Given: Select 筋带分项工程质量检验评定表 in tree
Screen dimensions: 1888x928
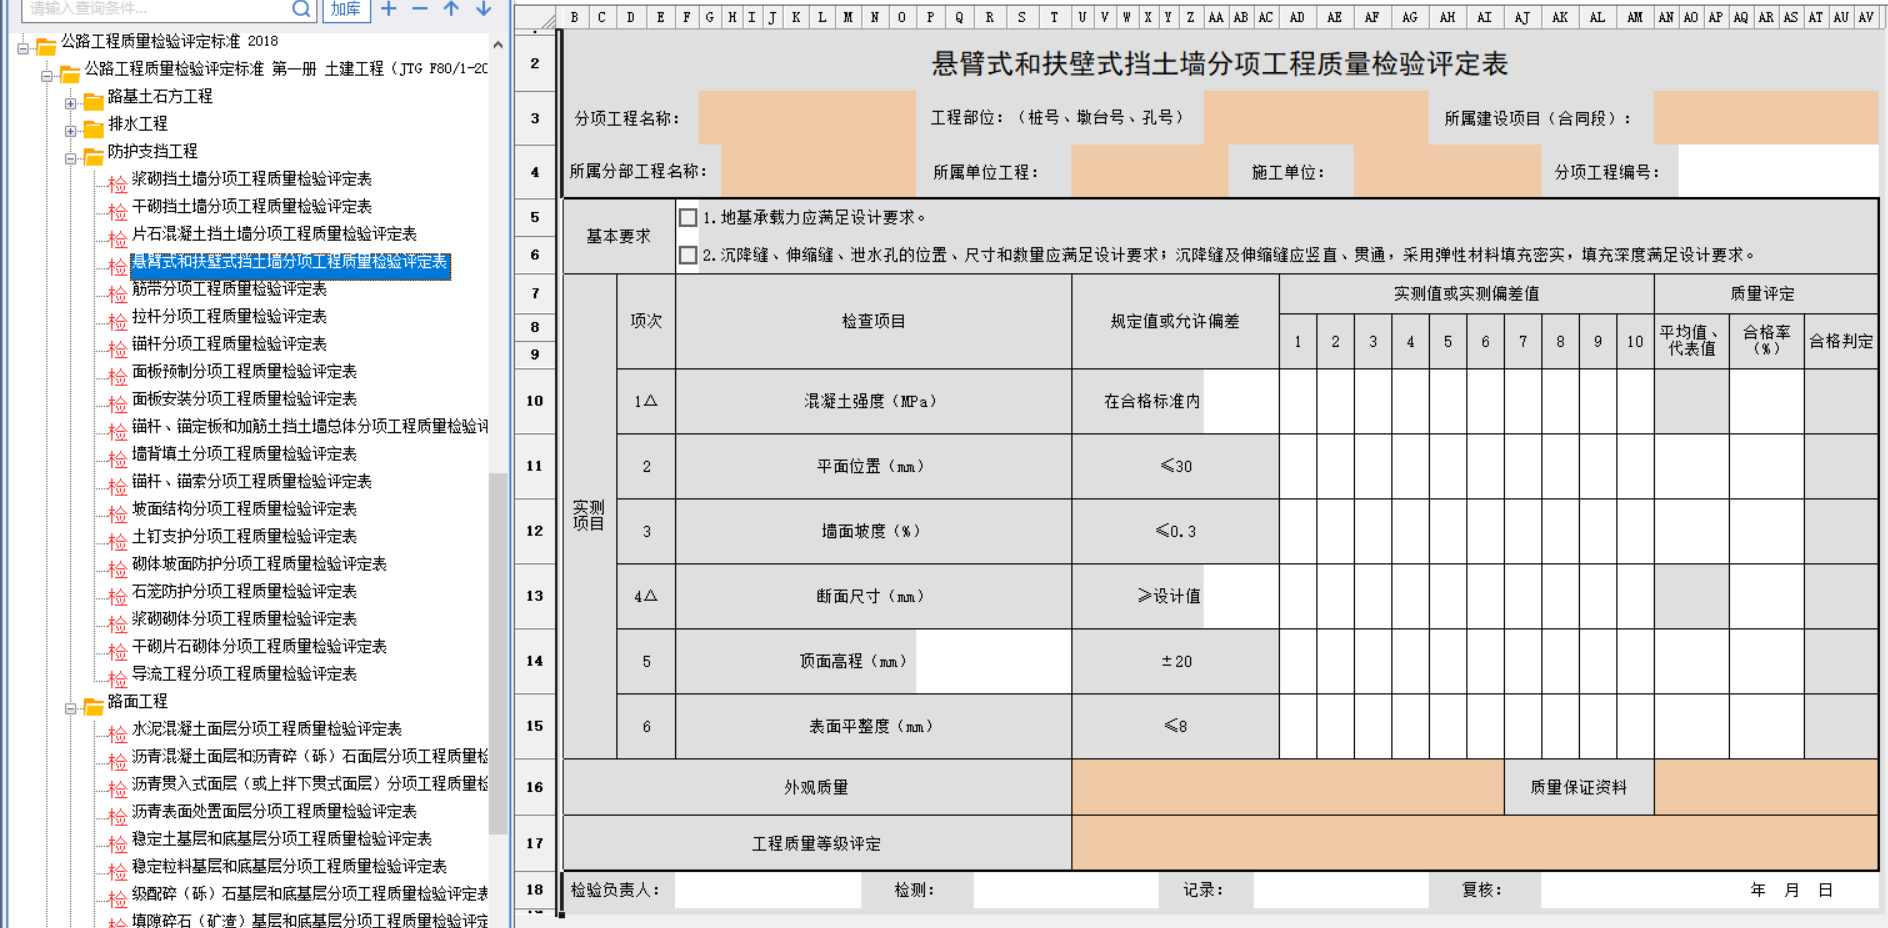Looking at the screenshot, I should tap(229, 289).
